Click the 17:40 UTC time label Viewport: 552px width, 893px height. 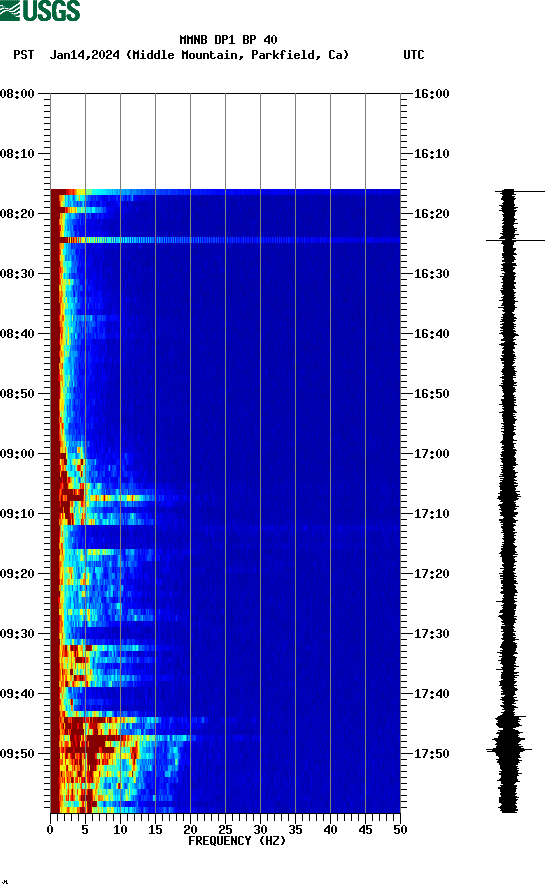pyautogui.click(x=431, y=694)
